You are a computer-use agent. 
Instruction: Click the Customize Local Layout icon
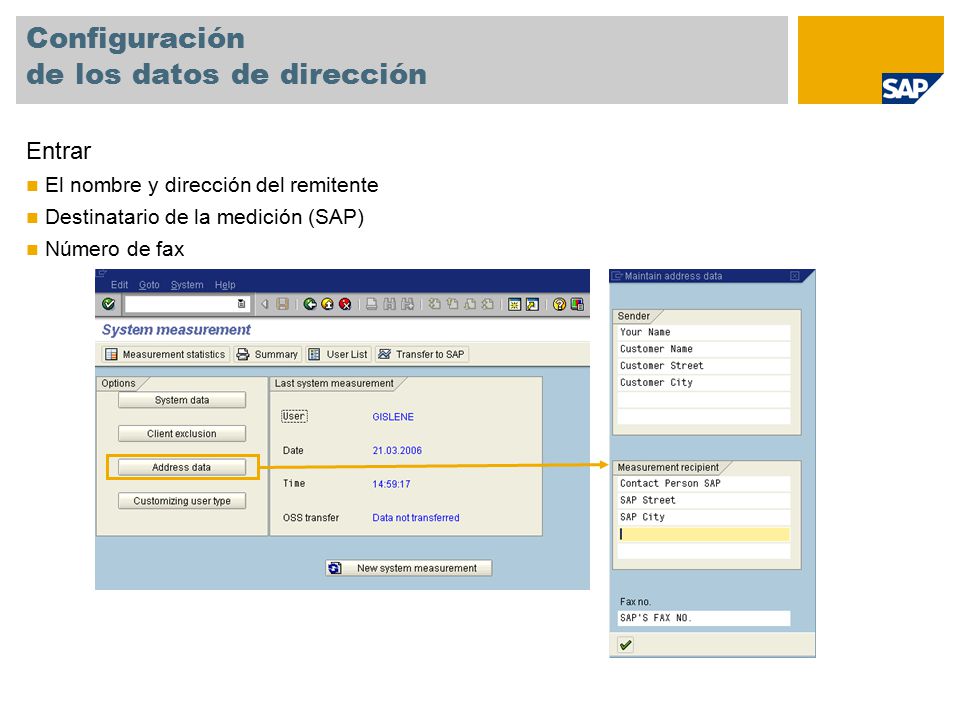click(x=577, y=304)
